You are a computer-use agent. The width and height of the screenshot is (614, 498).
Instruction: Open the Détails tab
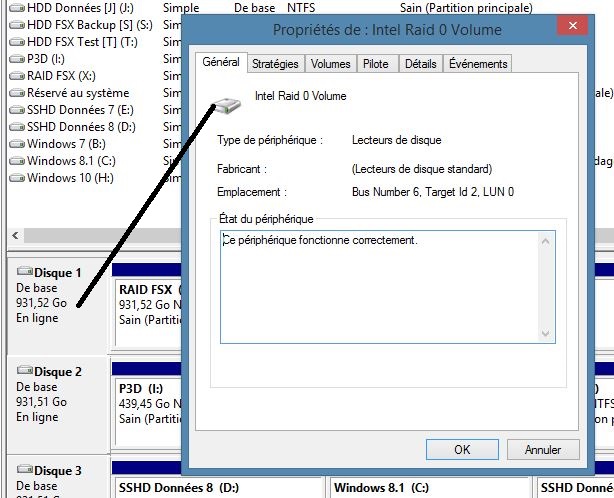[x=421, y=64]
